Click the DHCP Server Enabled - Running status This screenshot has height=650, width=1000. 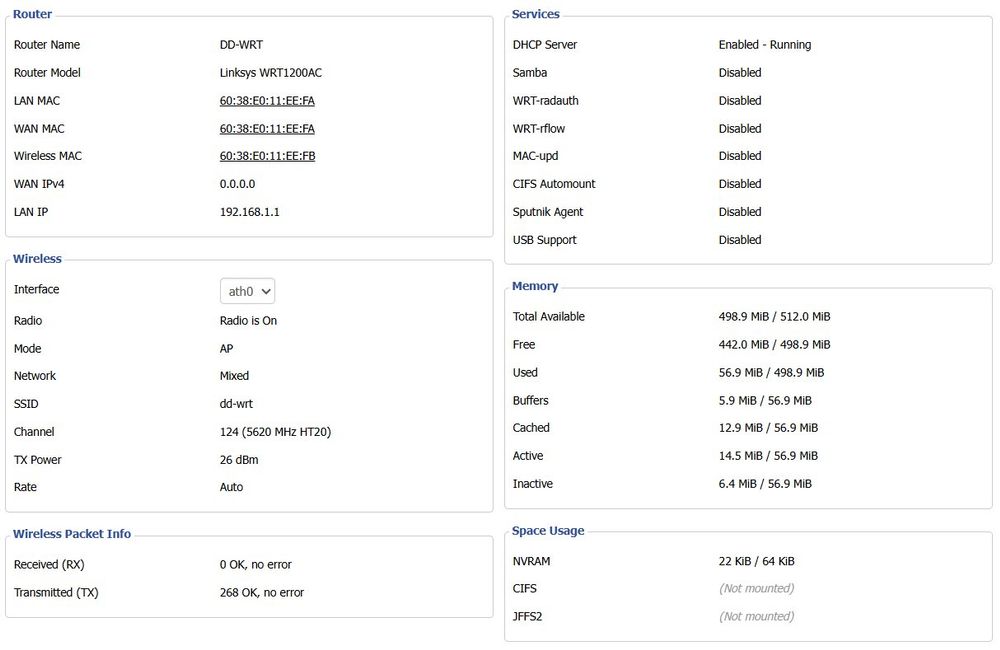point(765,45)
